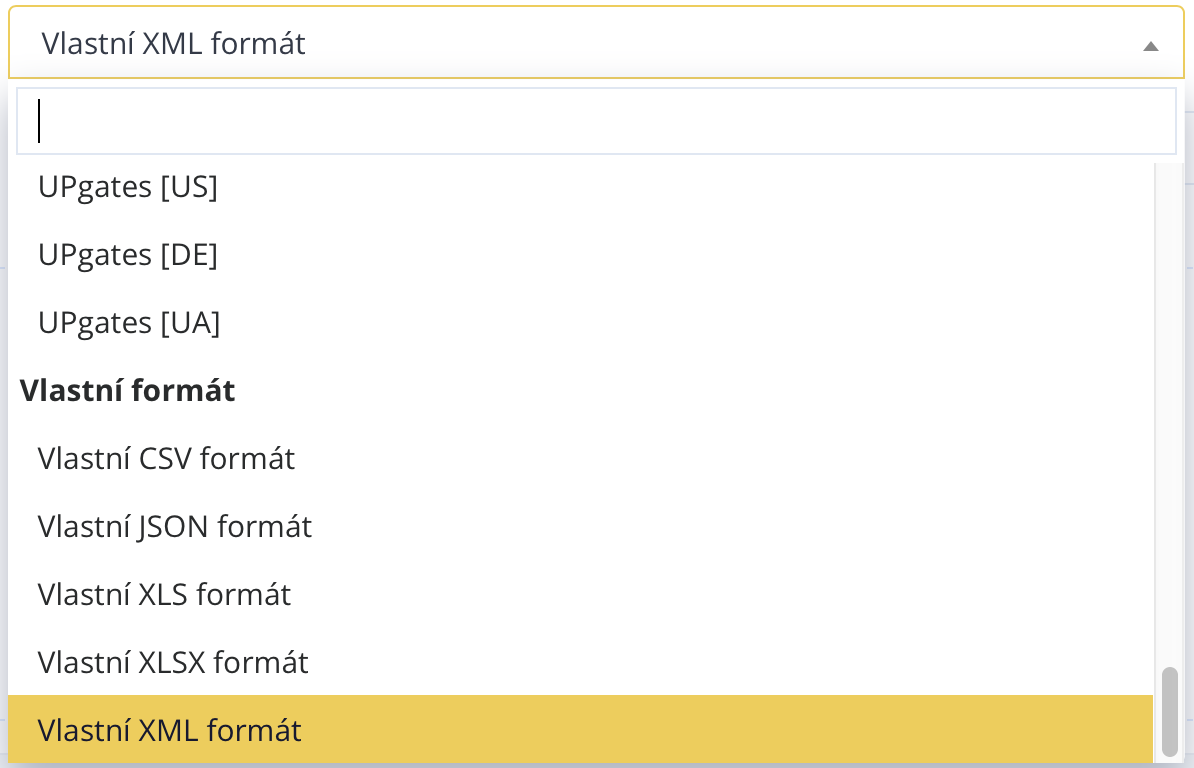Choose the Ukrainian UPgates format
This screenshot has width=1194, height=768.
pos(129,323)
